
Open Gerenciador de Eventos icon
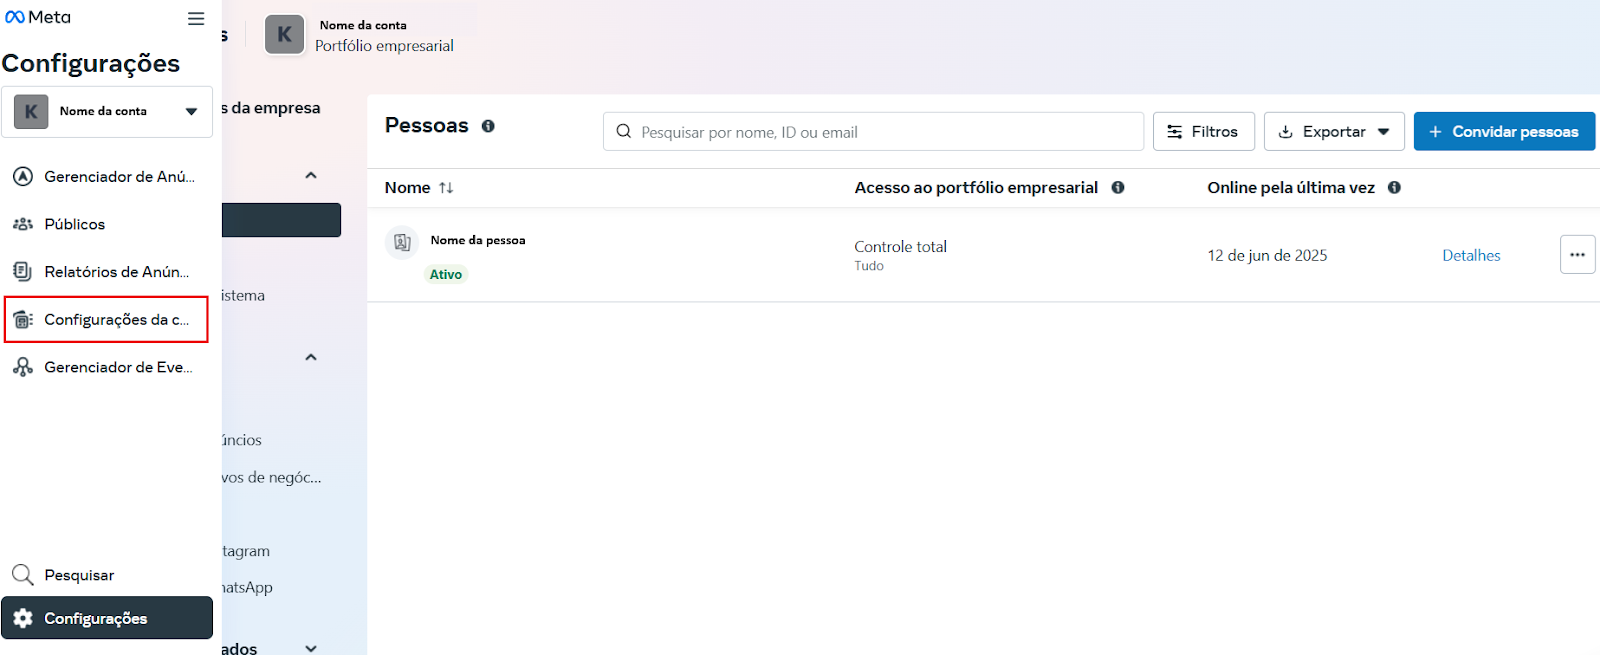23,367
